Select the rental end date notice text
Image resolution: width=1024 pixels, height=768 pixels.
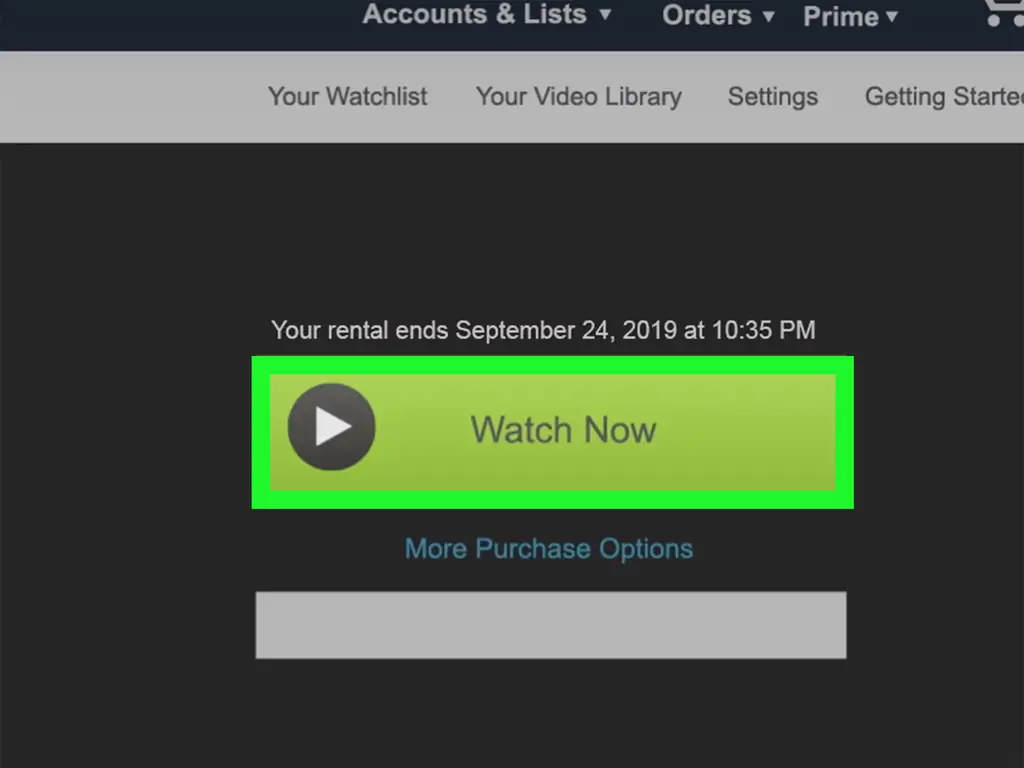tap(543, 330)
